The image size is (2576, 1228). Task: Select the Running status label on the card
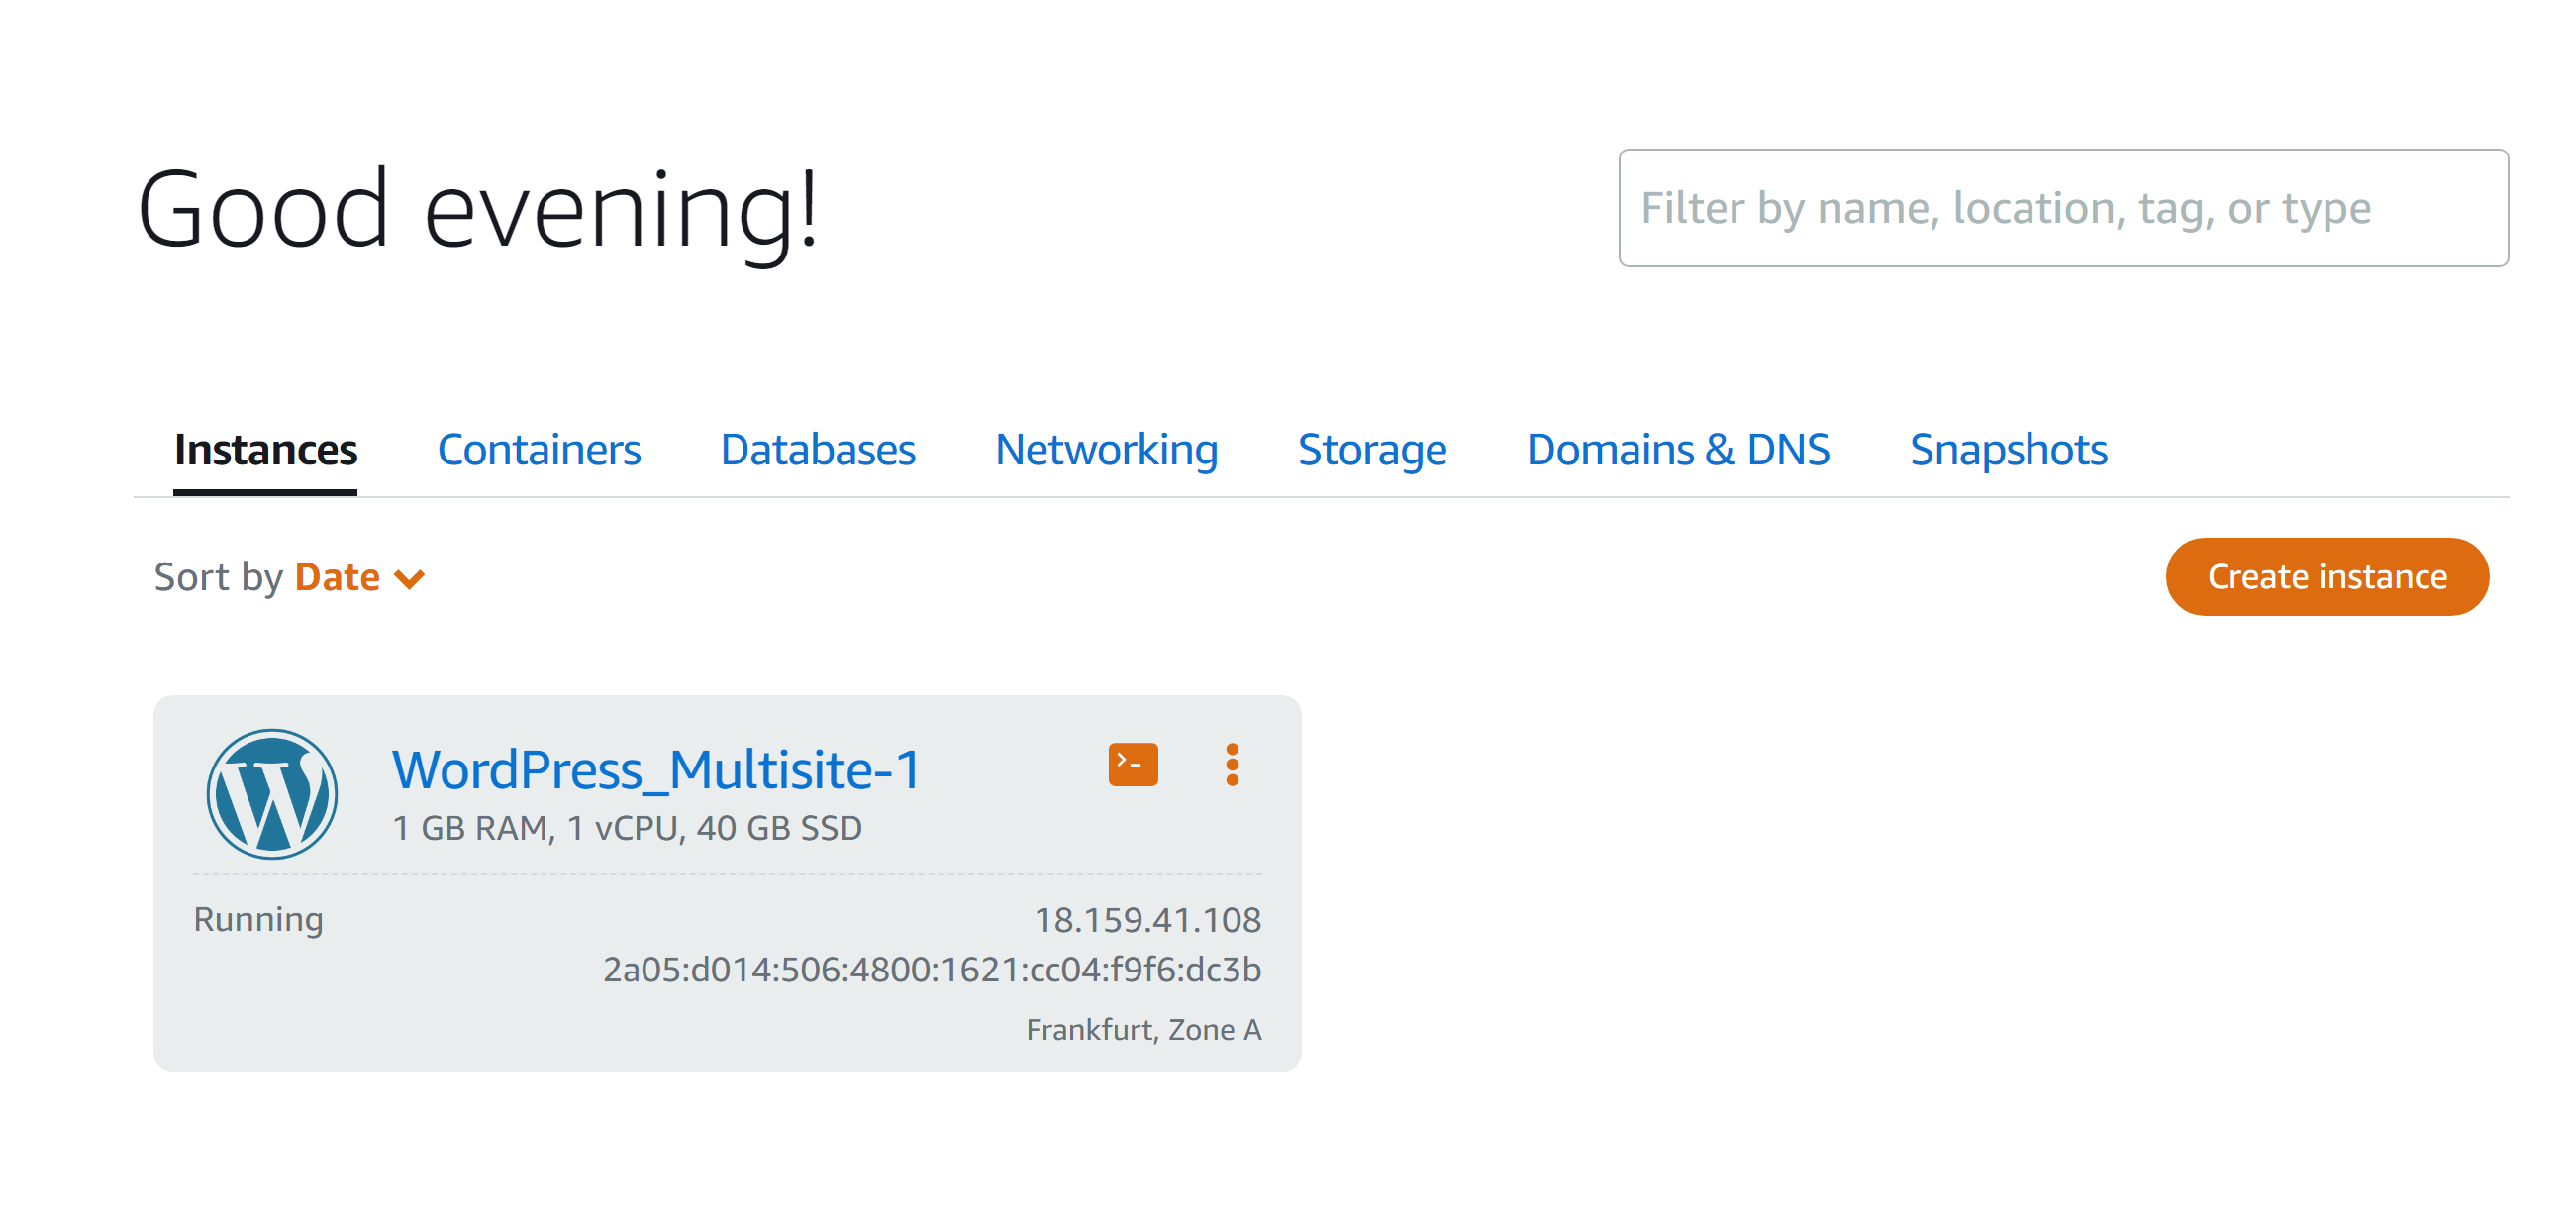point(258,918)
